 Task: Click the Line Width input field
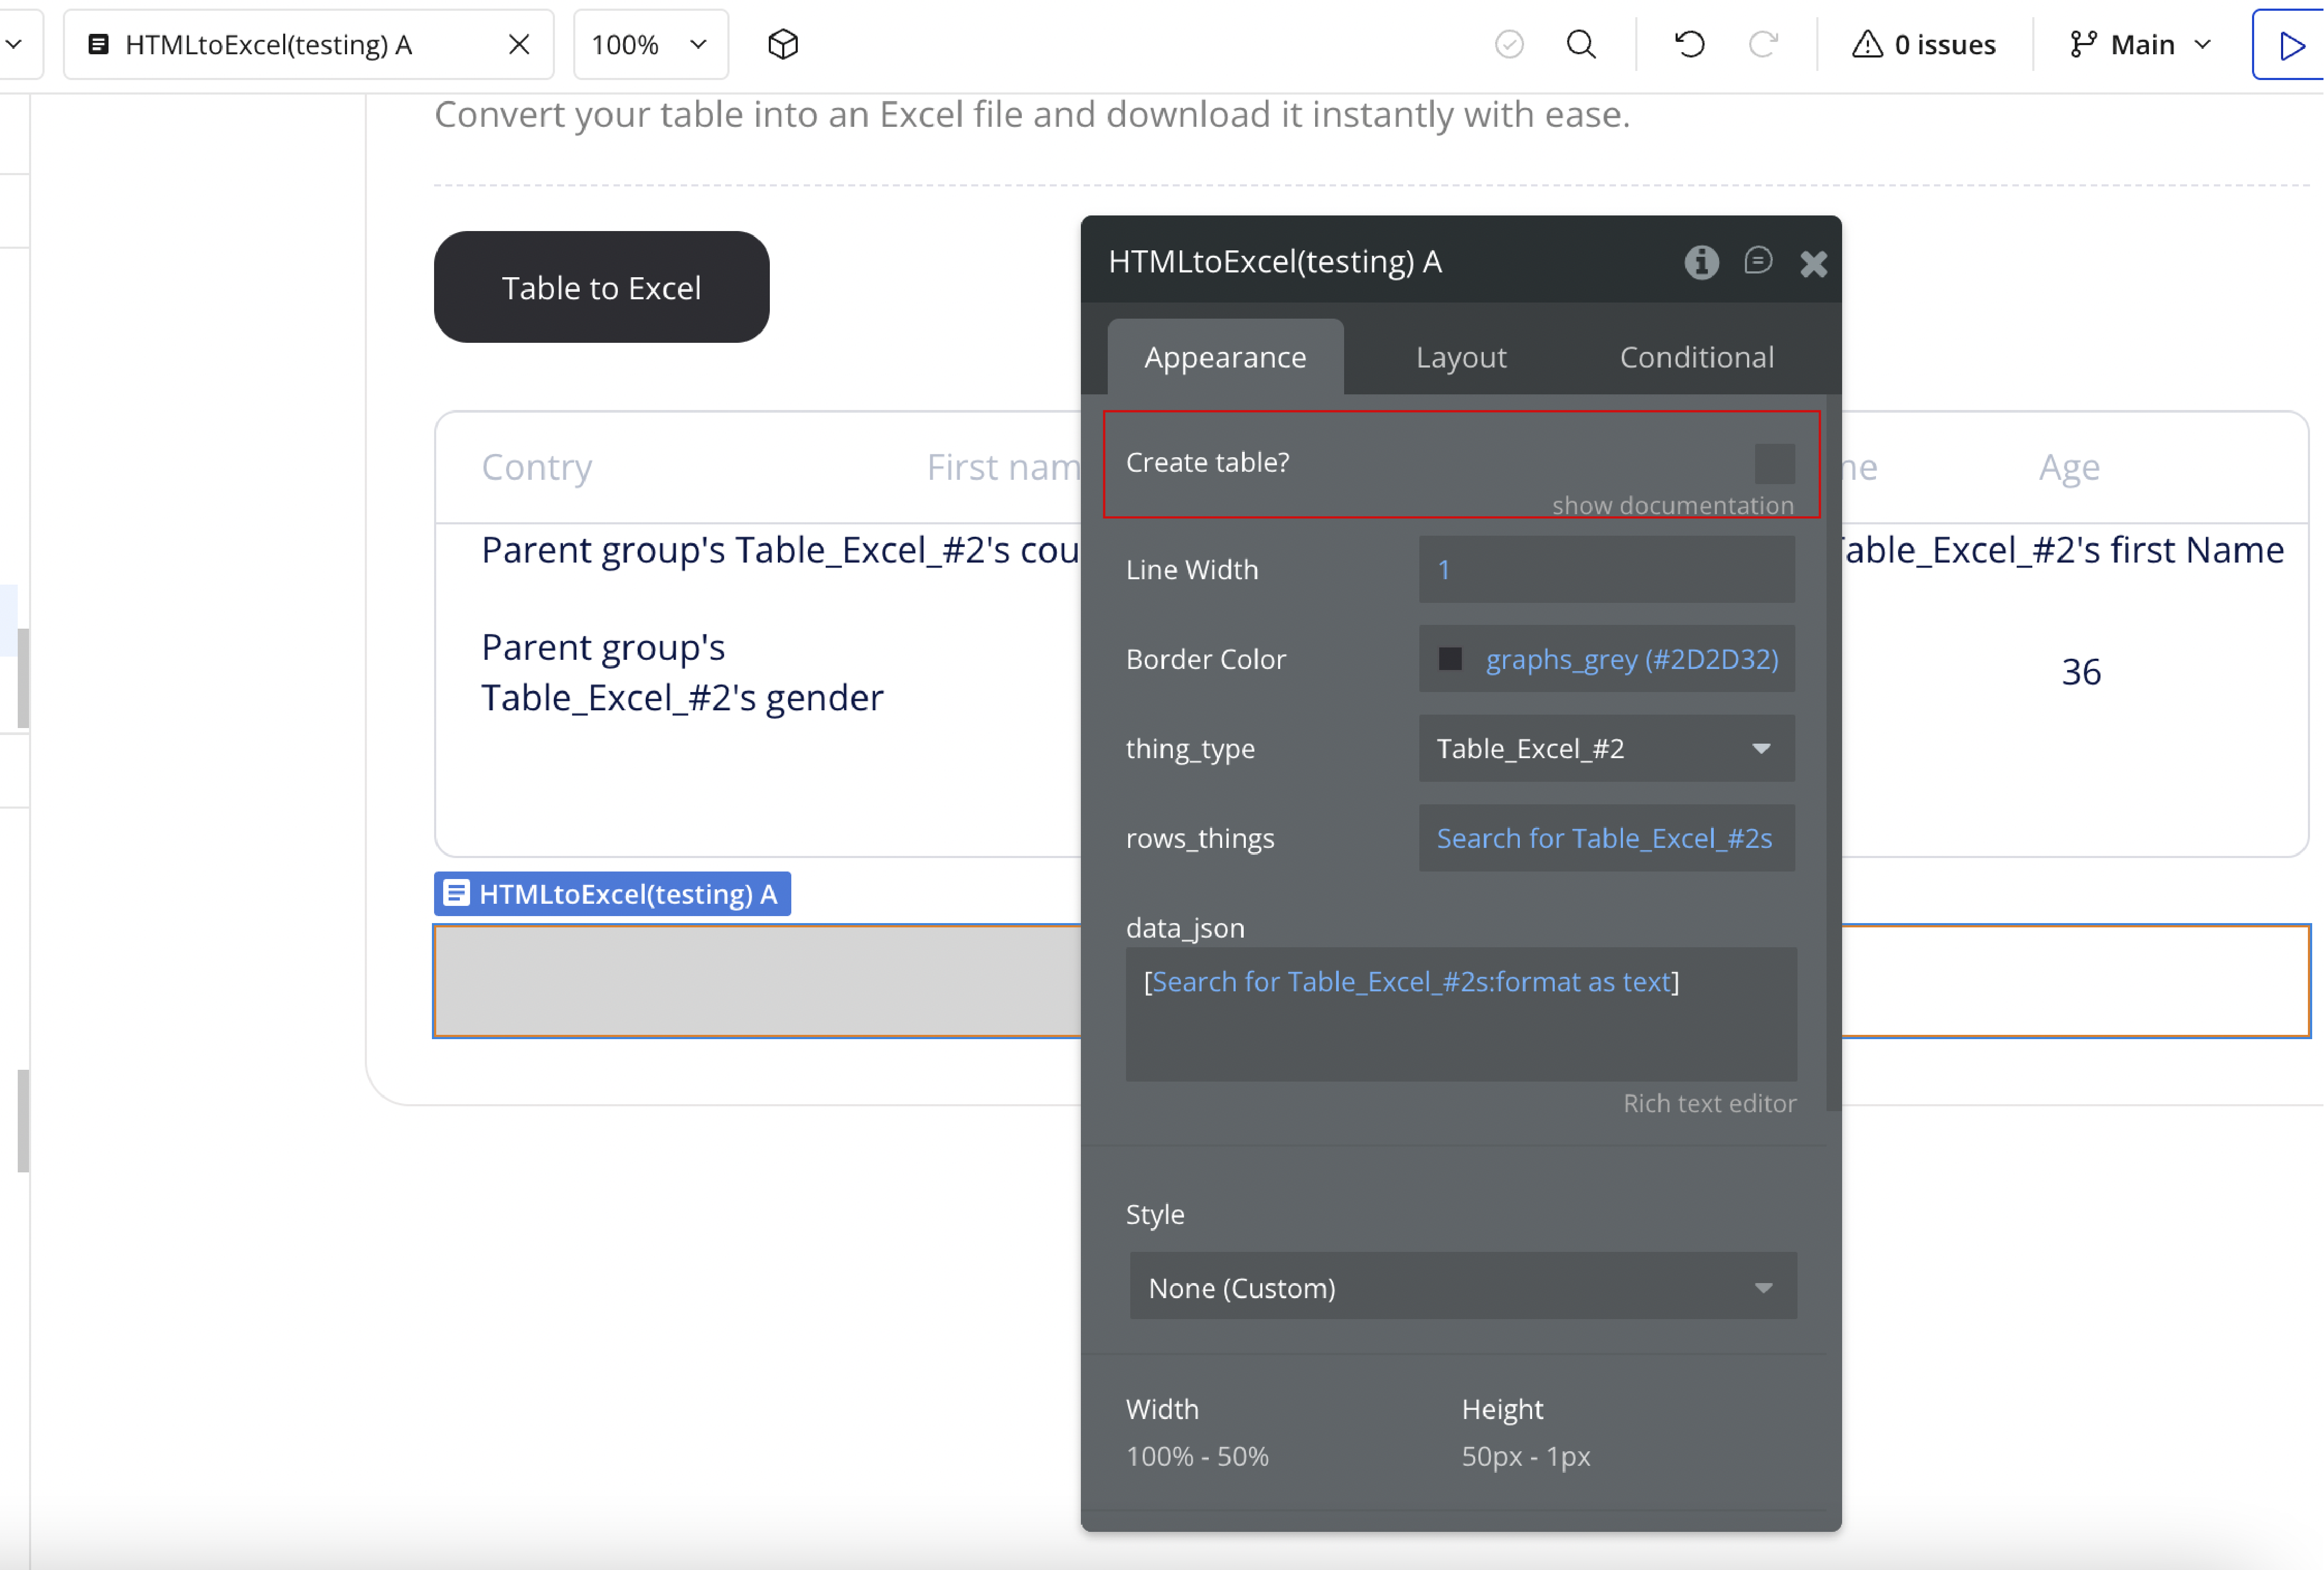[1605, 569]
